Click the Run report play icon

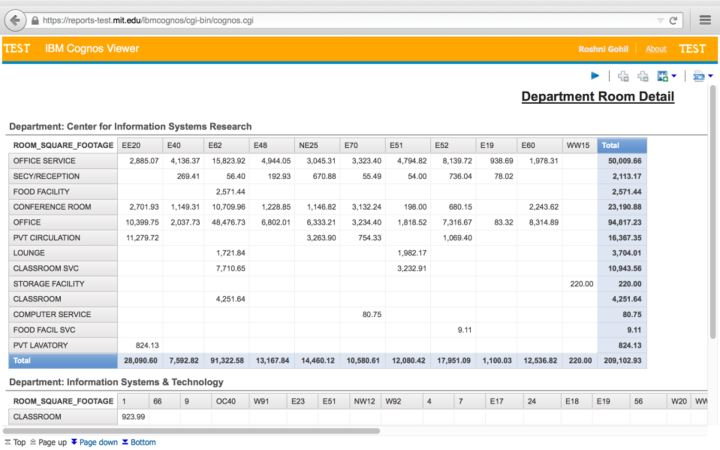(595, 76)
